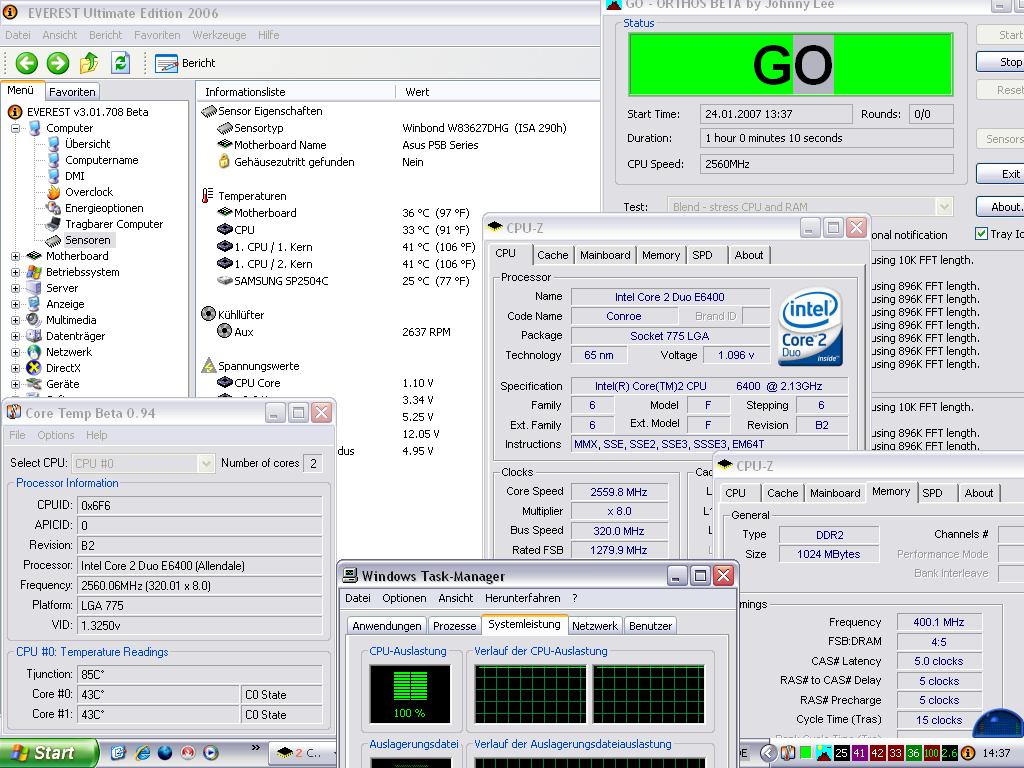Click the CPU-Auslastung 100 % meter
The width and height of the screenshot is (1024, 768).
point(409,694)
